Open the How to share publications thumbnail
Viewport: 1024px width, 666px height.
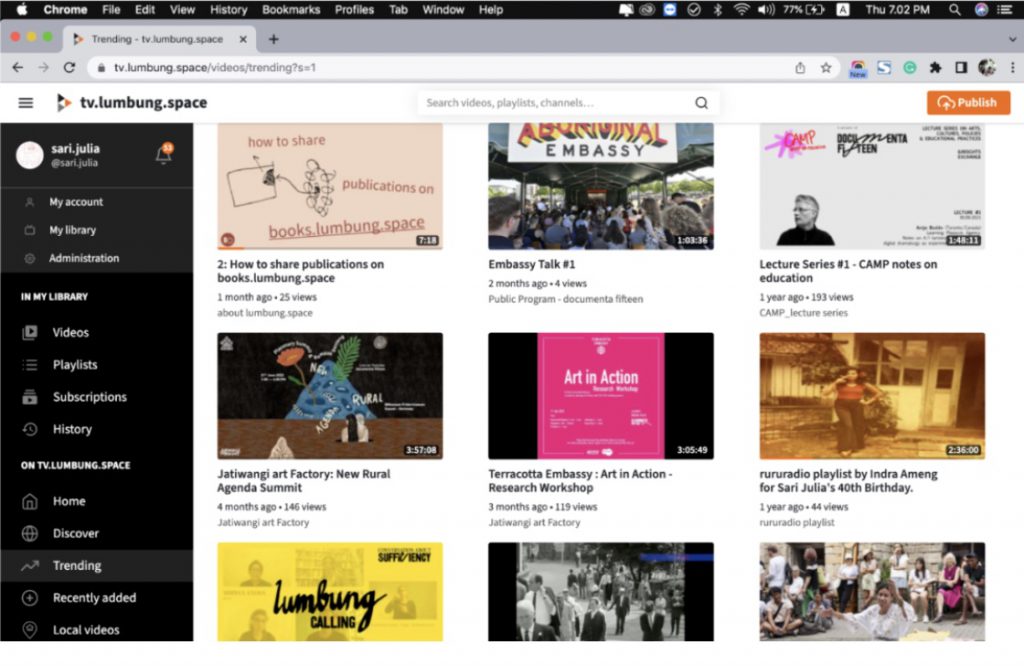330,186
